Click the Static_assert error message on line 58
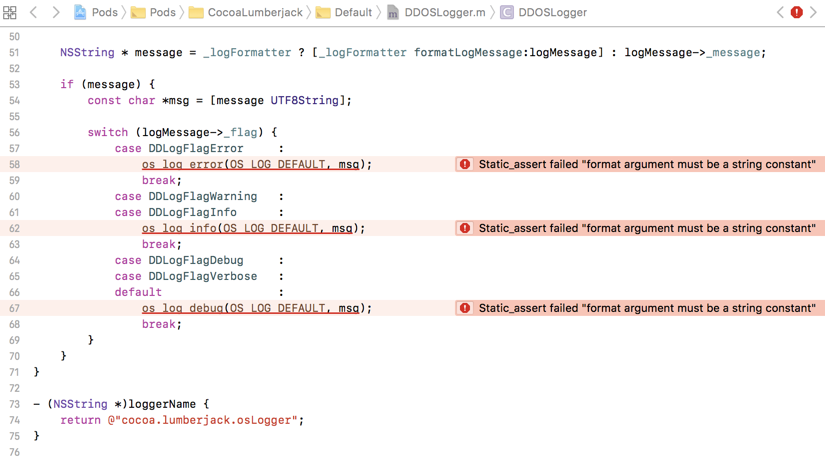This screenshot has width=825, height=458. pyautogui.click(x=647, y=164)
